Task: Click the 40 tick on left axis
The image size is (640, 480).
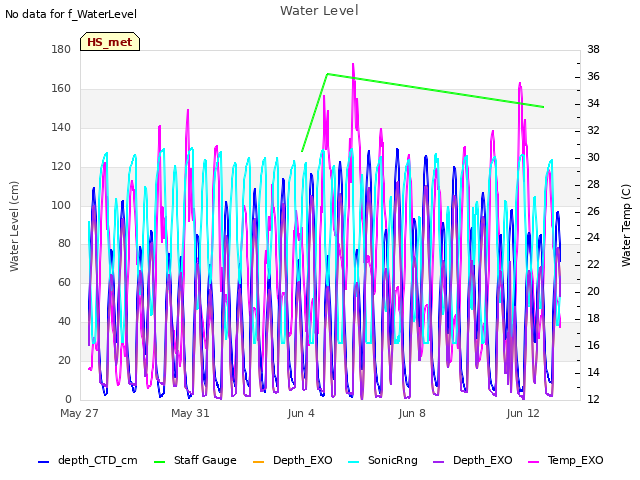Action: pos(64,321)
